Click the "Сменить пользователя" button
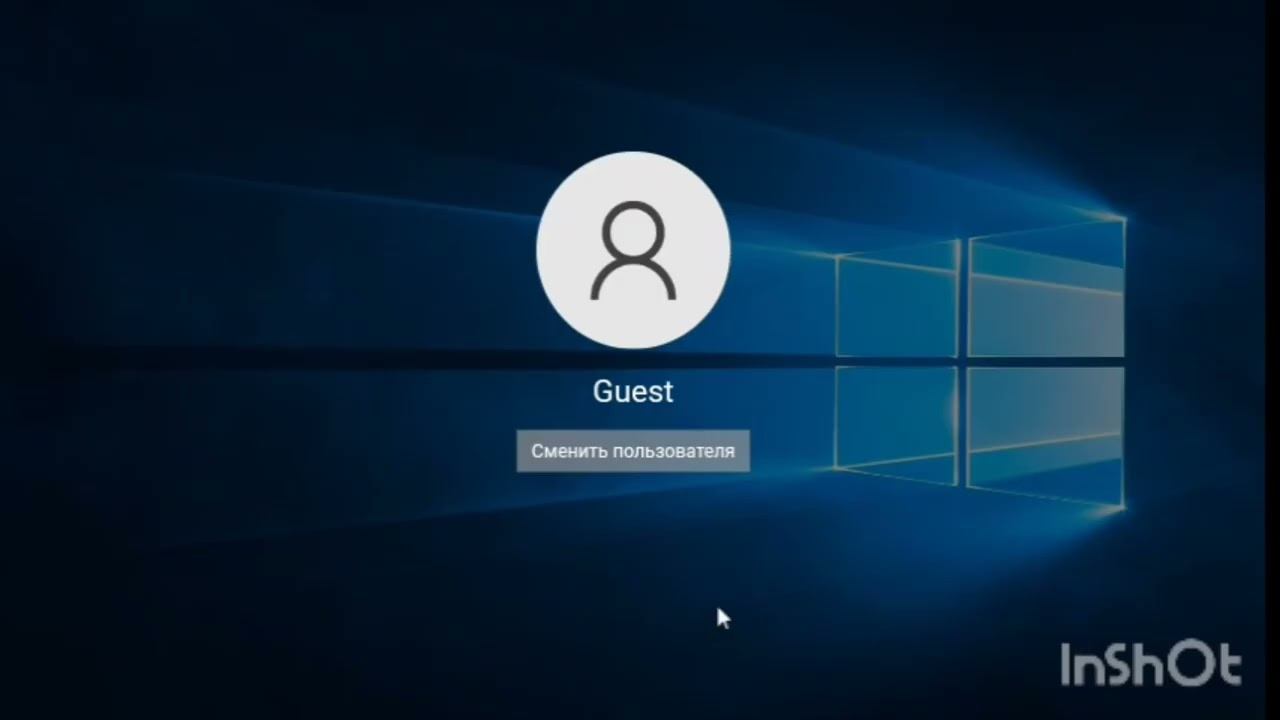The width and height of the screenshot is (1280, 720). point(633,451)
